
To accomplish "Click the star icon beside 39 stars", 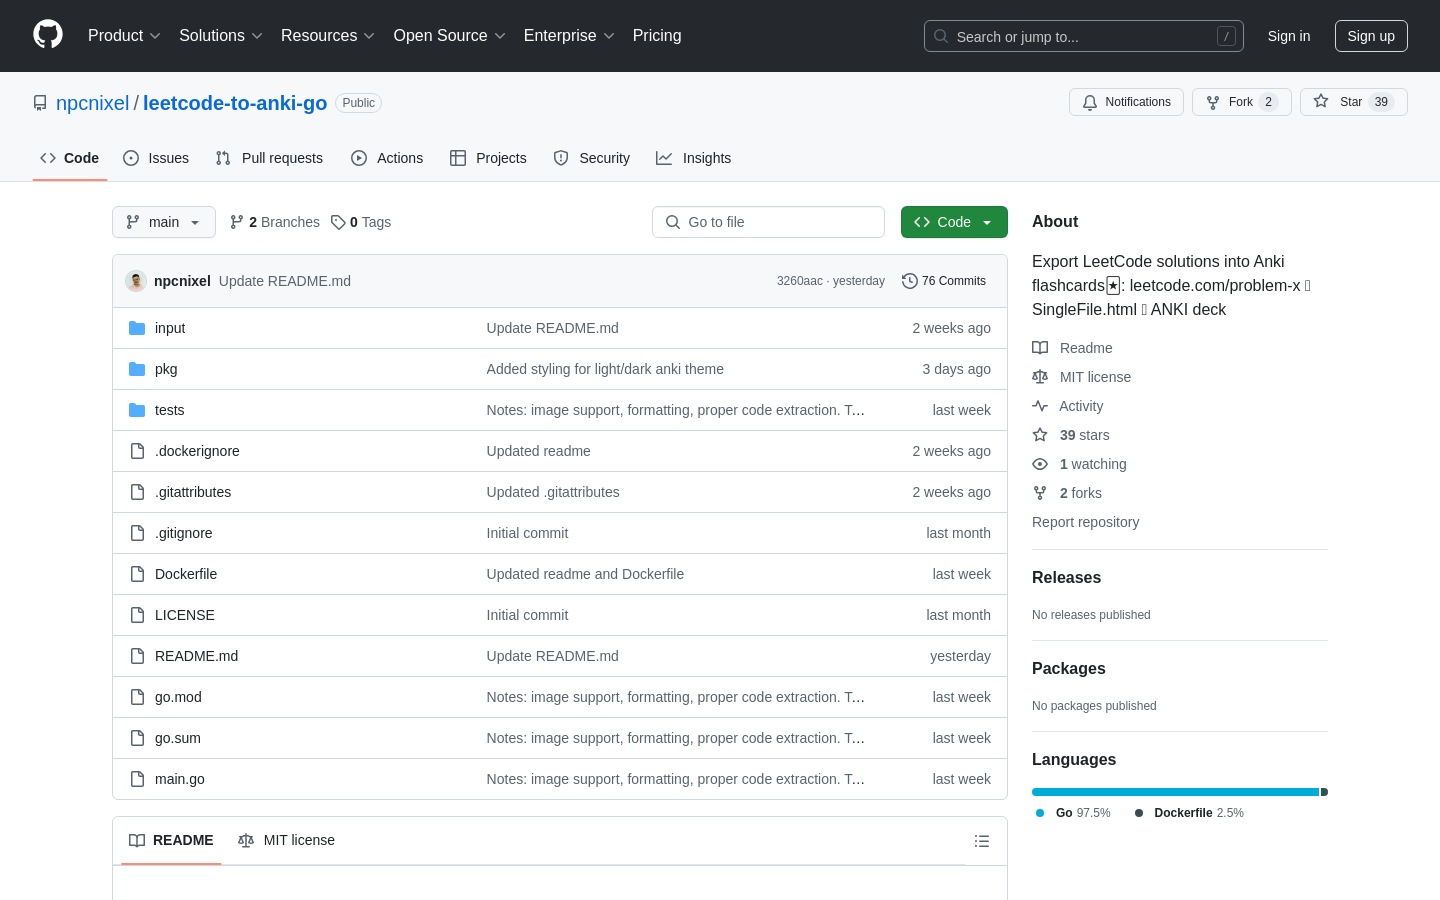I will click(1040, 435).
